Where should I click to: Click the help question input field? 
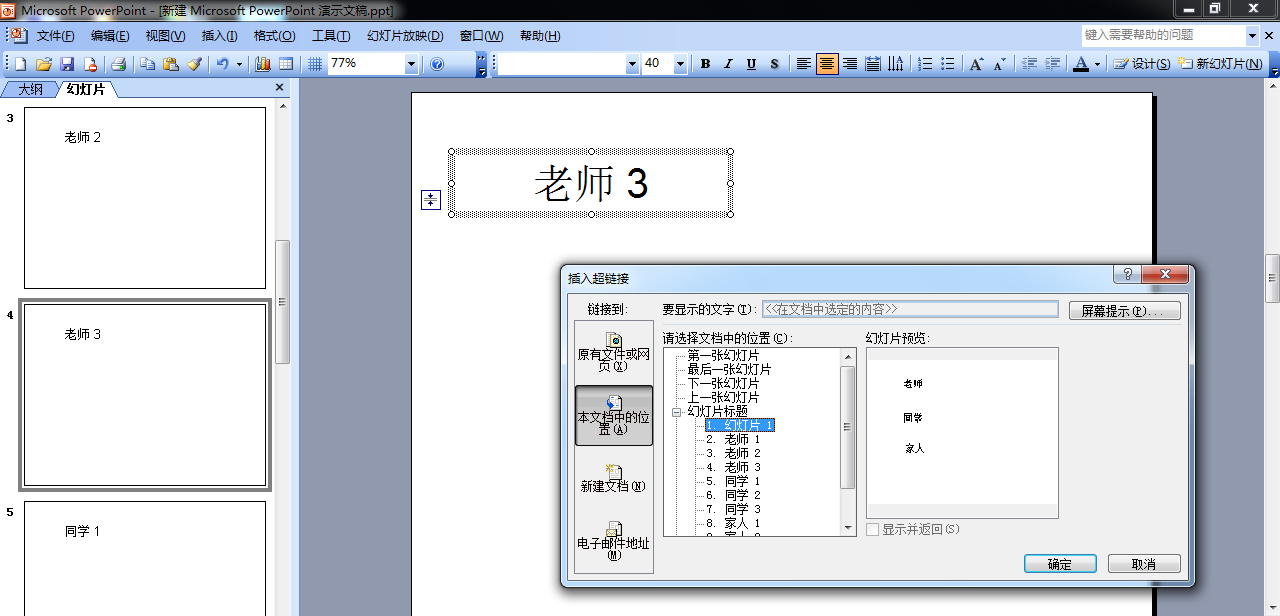tap(1164, 35)
